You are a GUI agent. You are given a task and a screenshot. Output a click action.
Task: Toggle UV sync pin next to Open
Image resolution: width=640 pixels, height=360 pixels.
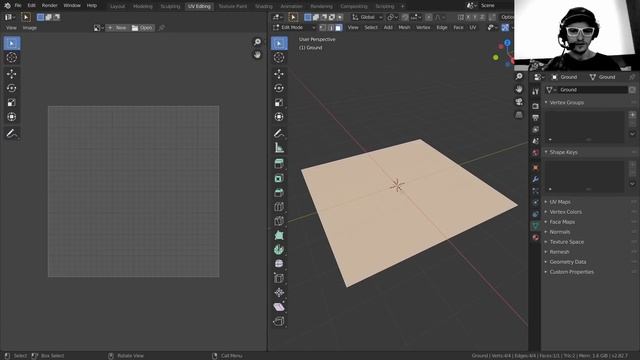pos(162,28)
